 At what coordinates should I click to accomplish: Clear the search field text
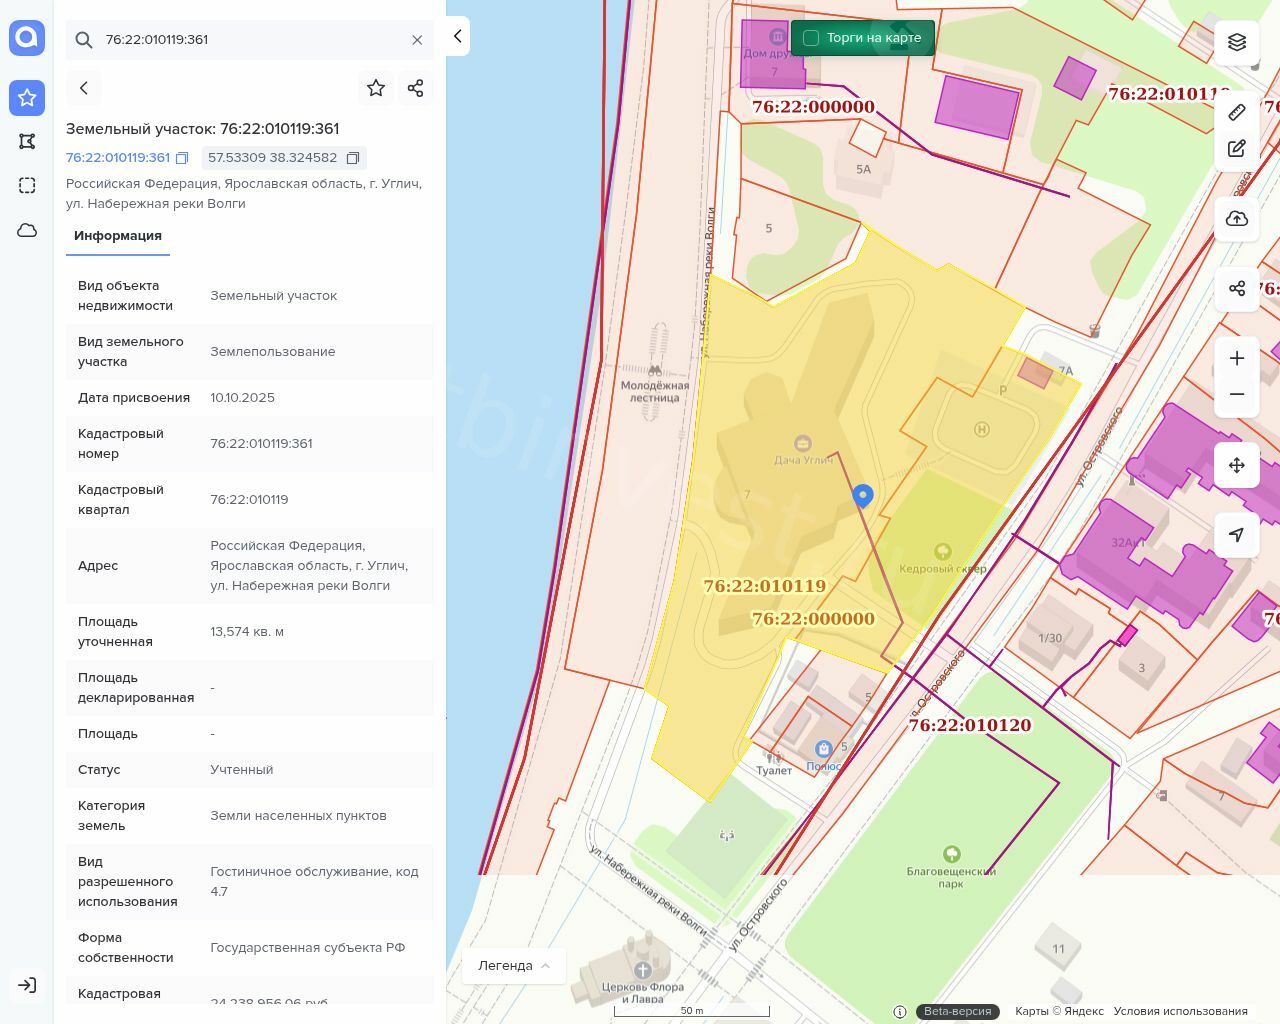coord(417,40)
